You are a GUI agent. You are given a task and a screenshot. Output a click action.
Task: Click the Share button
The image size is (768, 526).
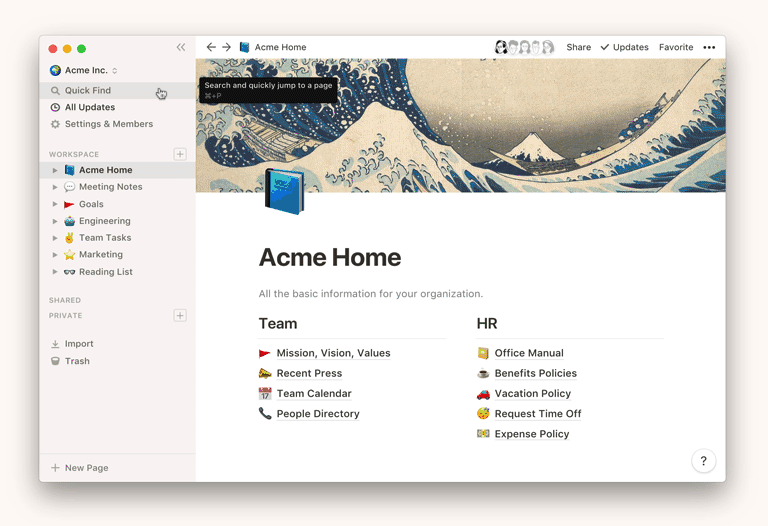(x=578, y=47)
